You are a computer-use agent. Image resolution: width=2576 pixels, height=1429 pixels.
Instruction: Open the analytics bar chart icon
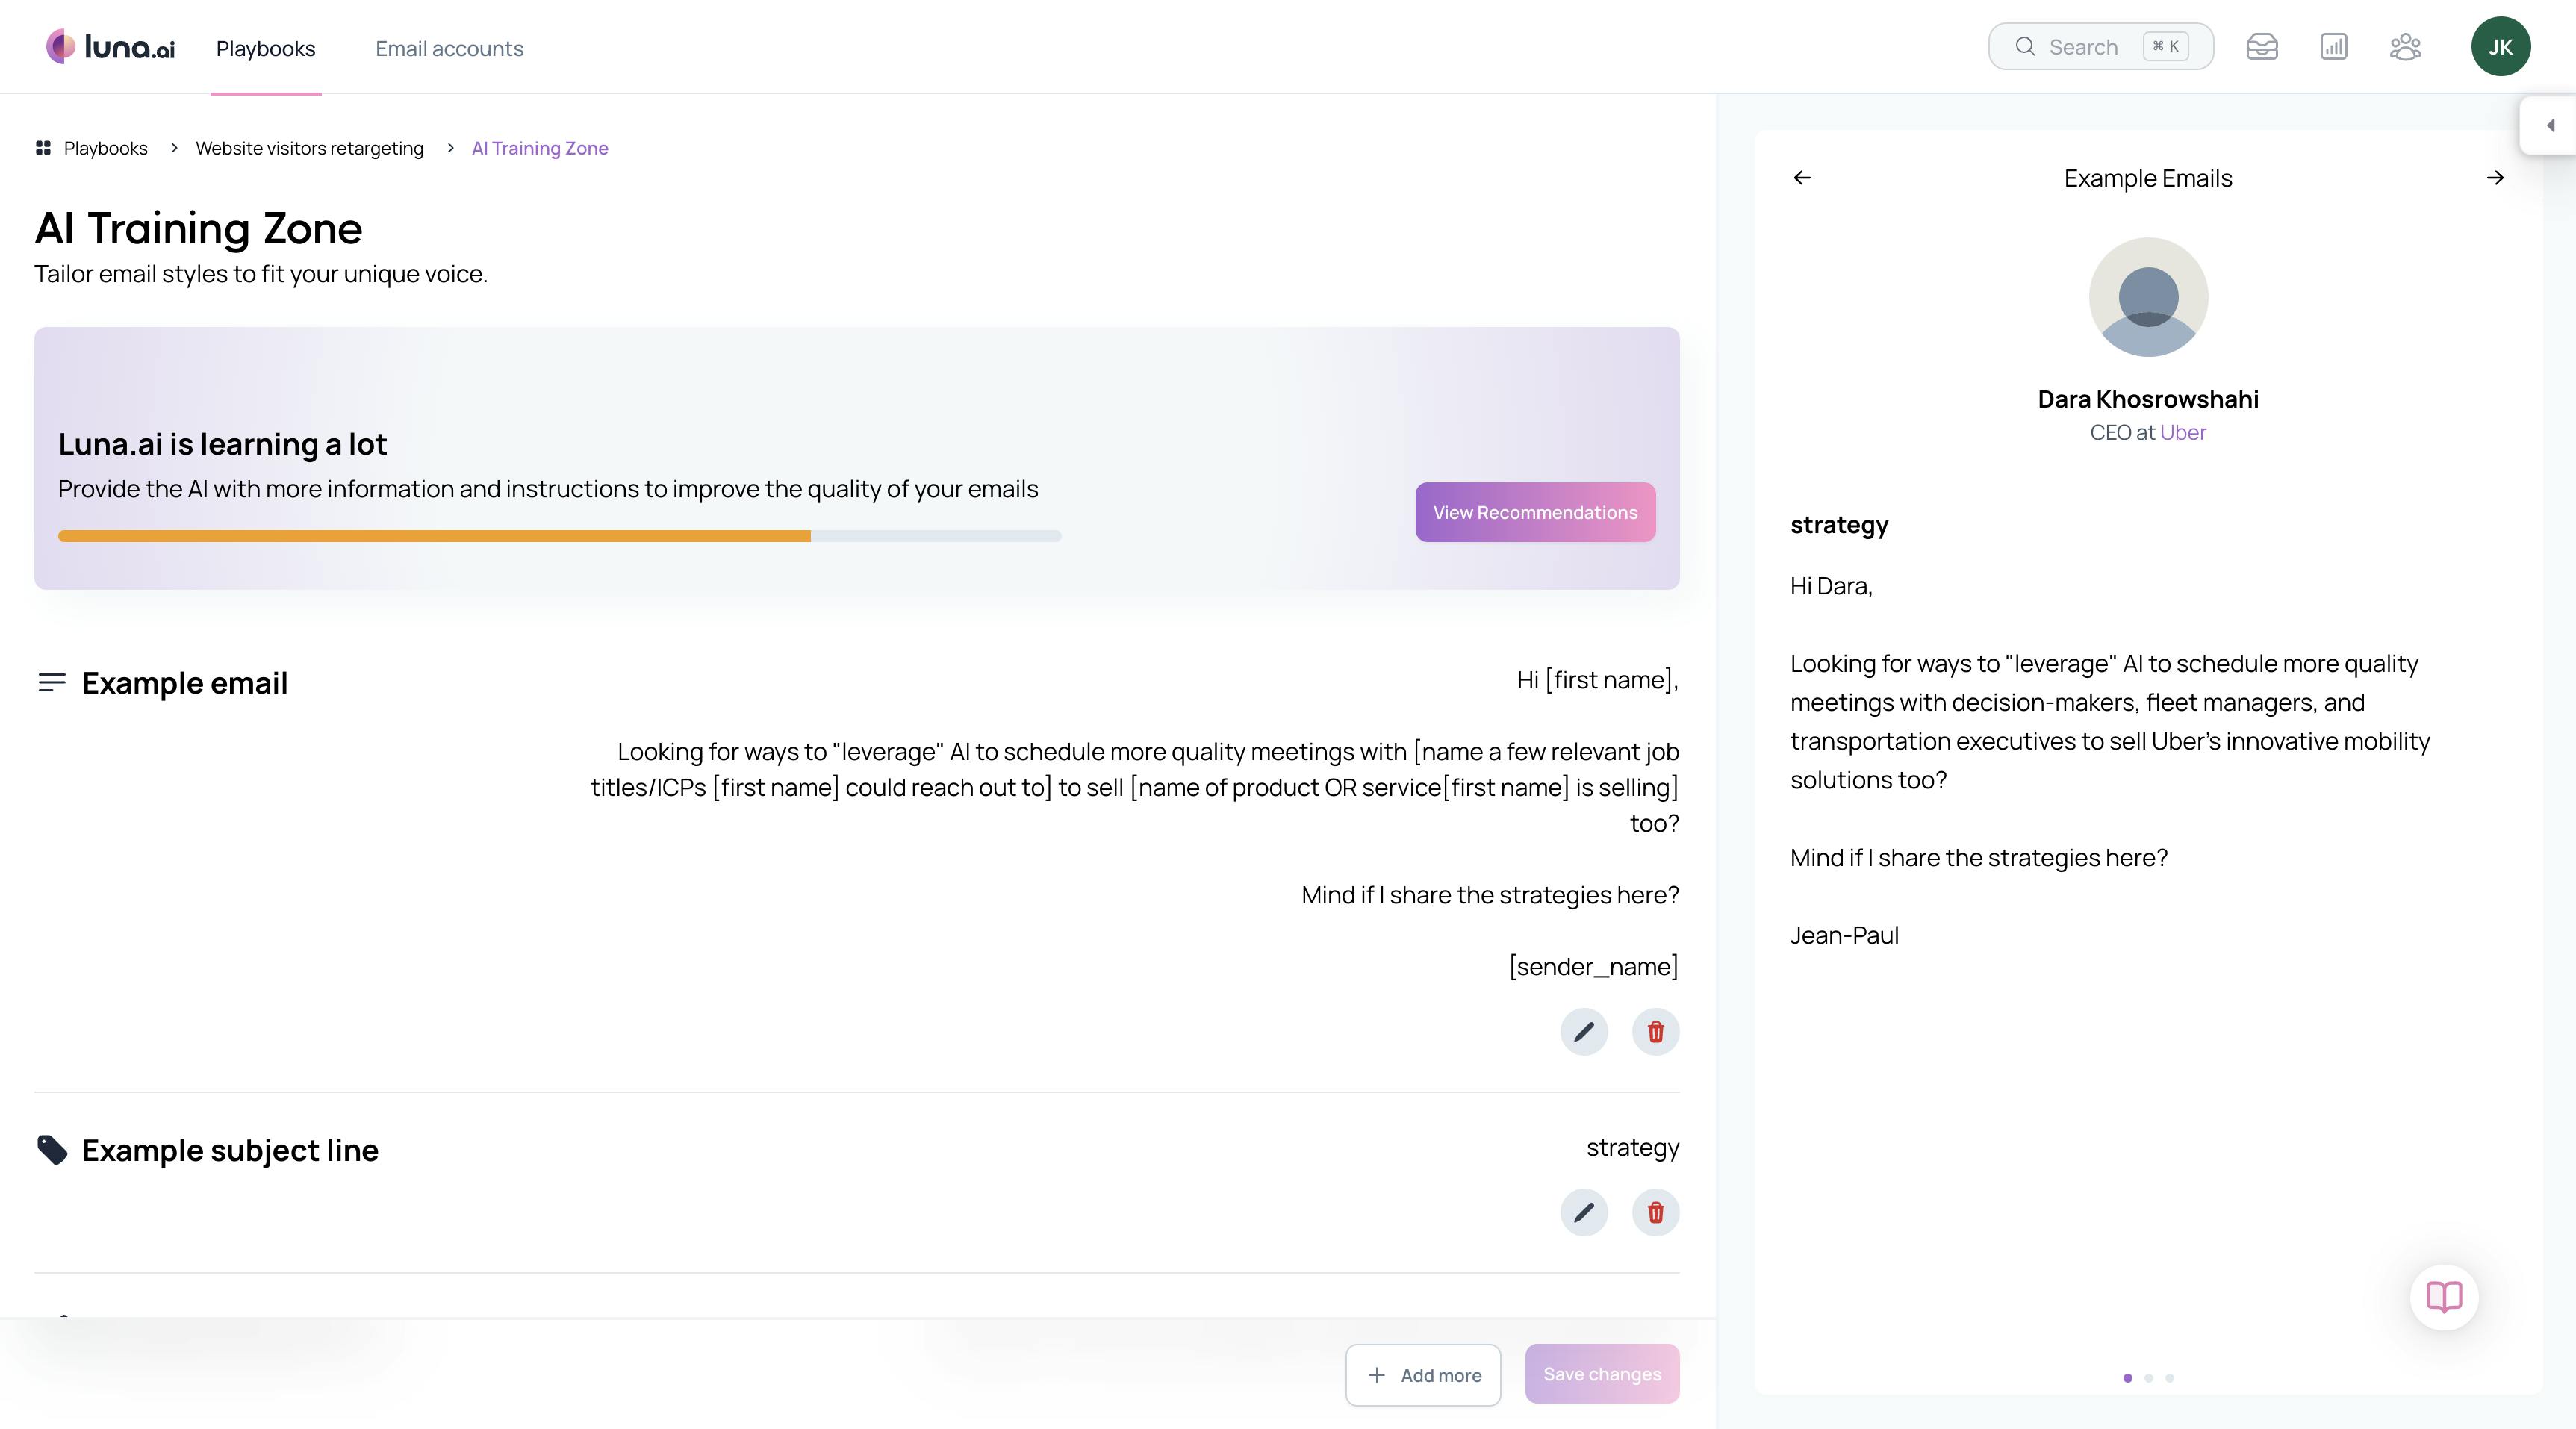click(2333, 47)
